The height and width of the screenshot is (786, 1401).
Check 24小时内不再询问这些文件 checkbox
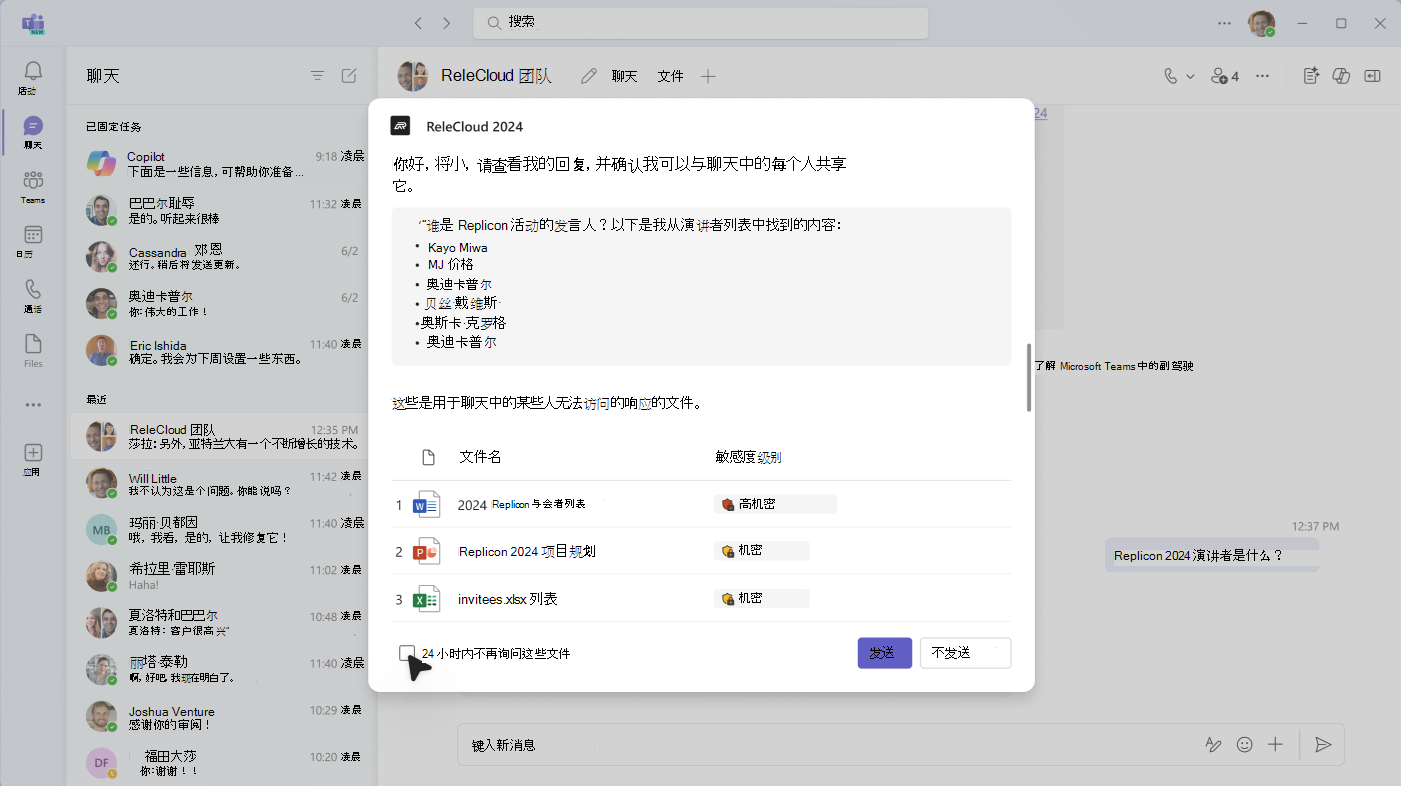click(406, 653)
